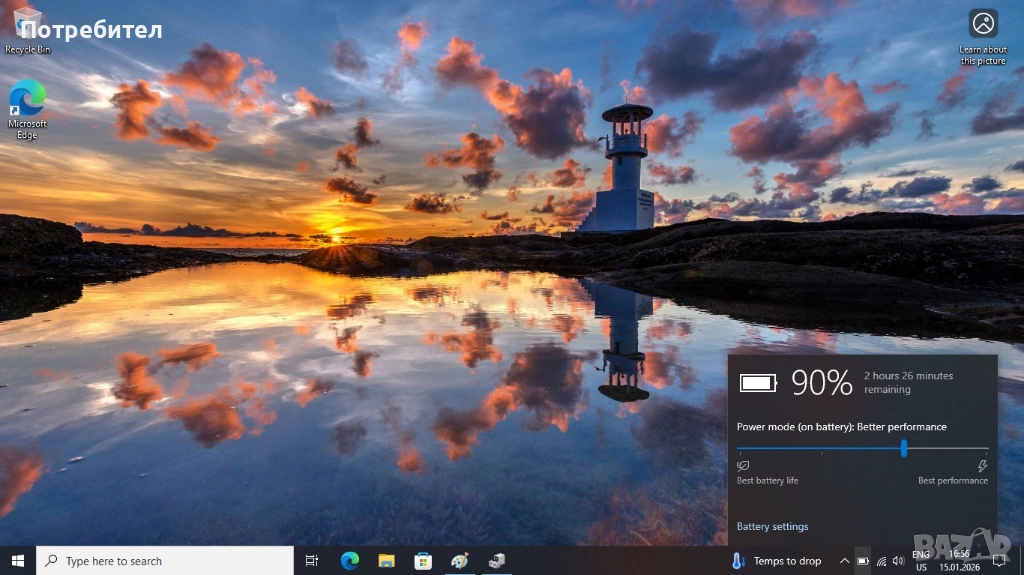Open Microsoft Store from the taskbar
This screenshot has height=575, width=1024.
423,561
